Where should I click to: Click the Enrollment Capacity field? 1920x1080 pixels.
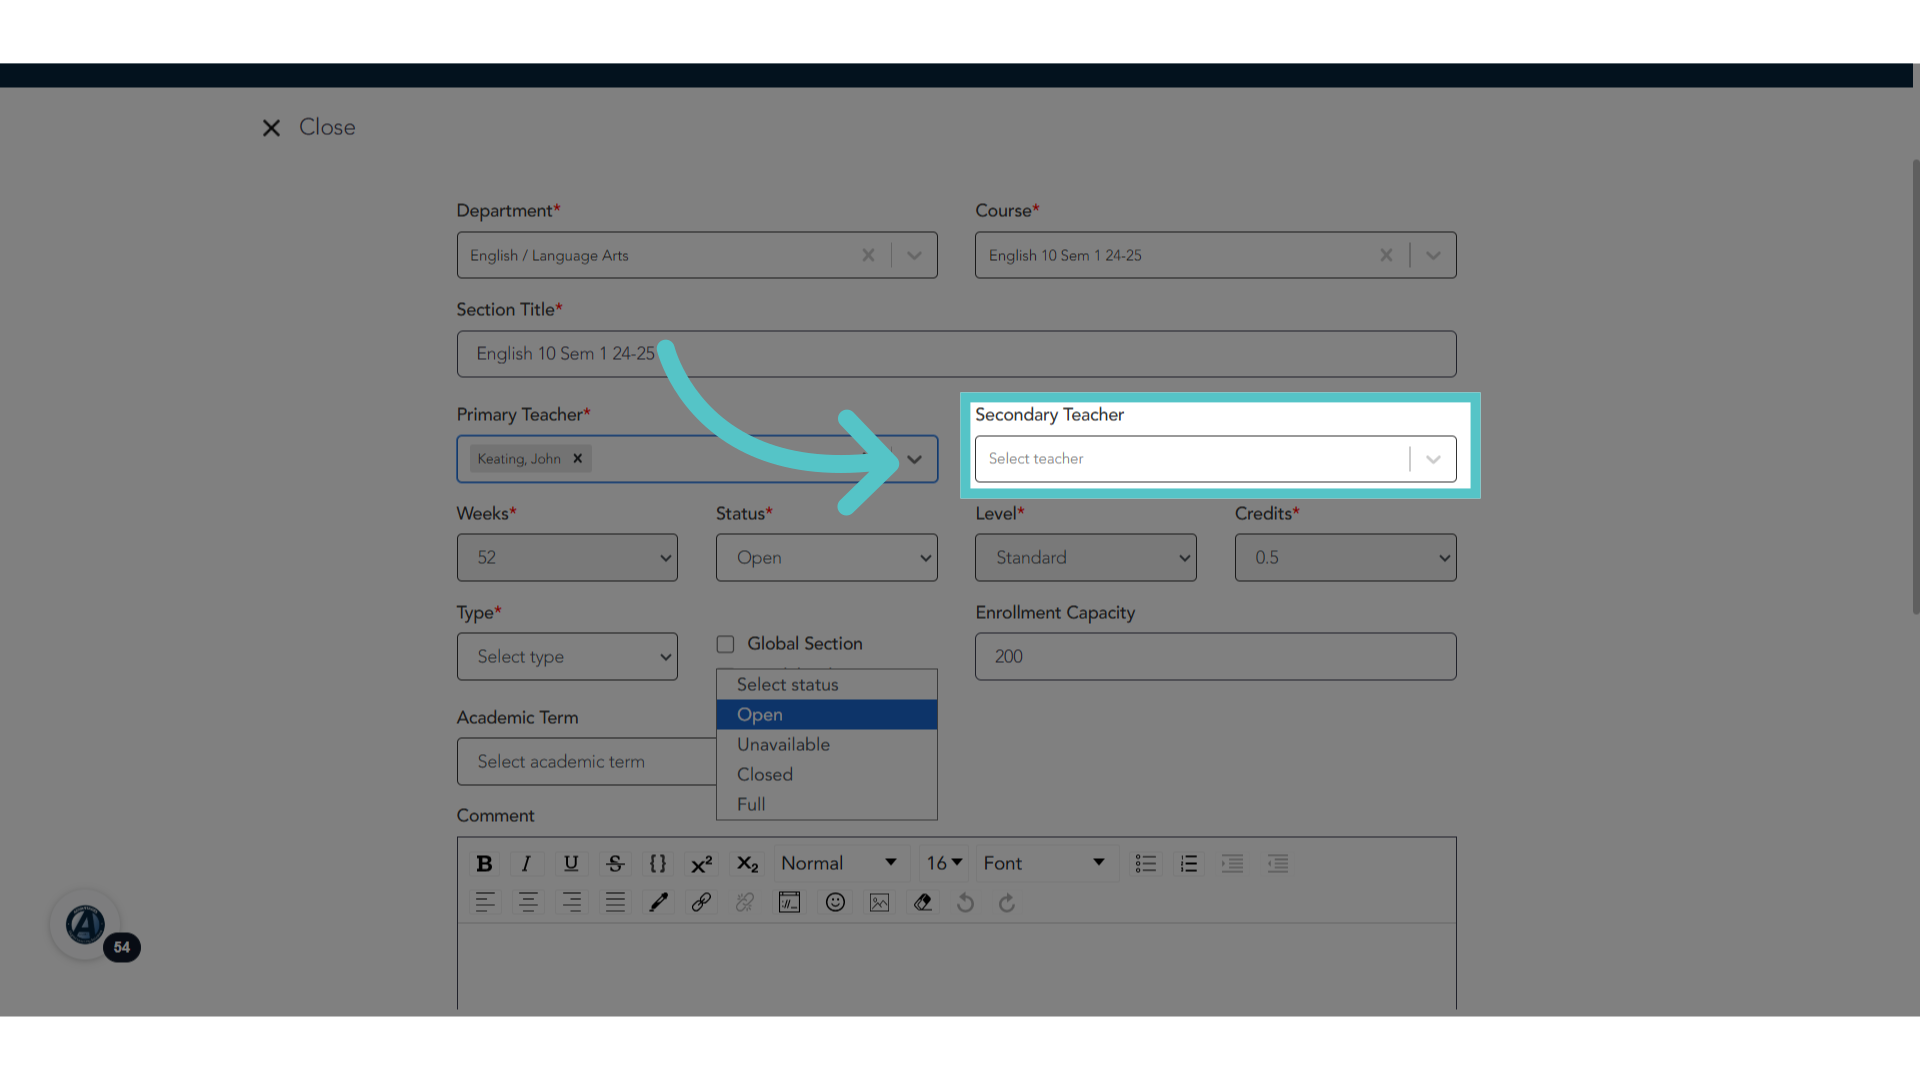pyautogui.click(x=1215, y=656)
